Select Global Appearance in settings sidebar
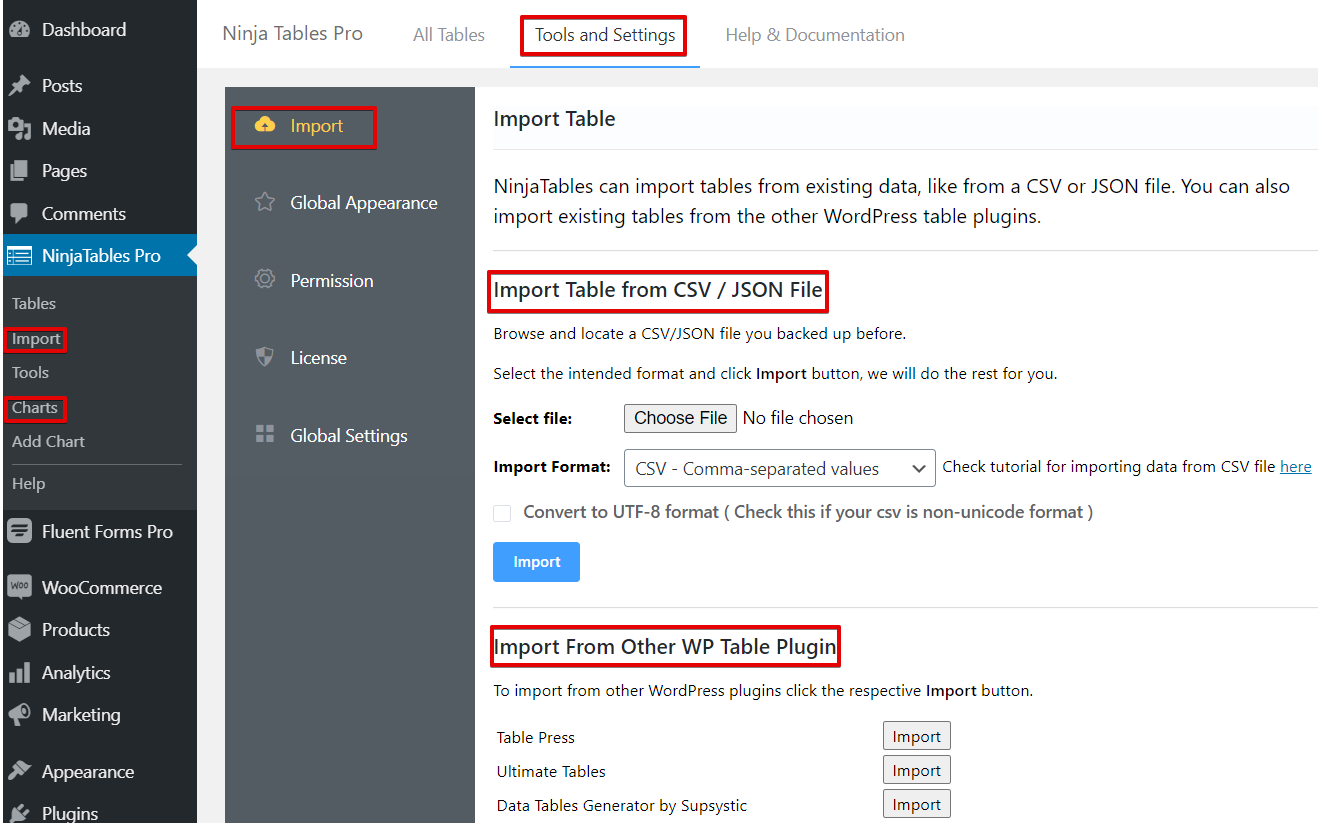The height and width of the screenshot is (823, 1318). tap(364, 203)
